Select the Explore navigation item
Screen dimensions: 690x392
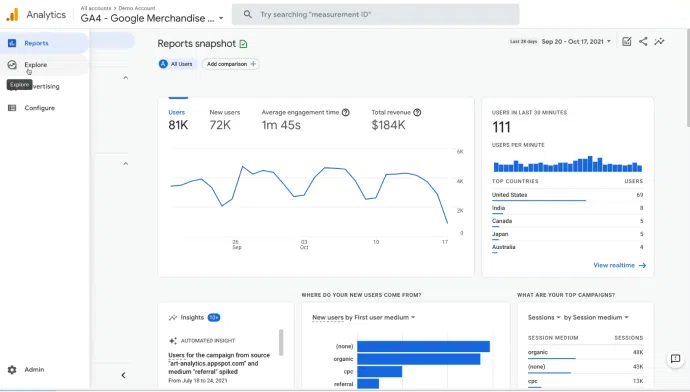(x=44, y=65)
